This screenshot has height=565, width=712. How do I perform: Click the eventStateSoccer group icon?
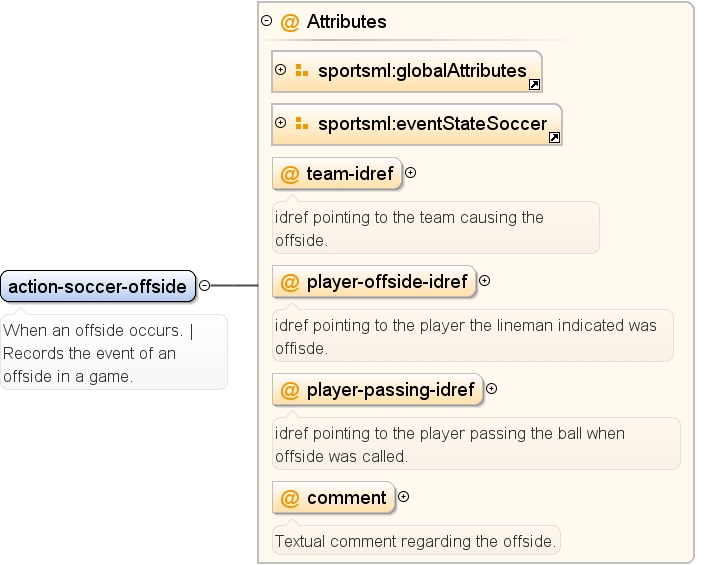pyautogui.click(x=302, y=123)
